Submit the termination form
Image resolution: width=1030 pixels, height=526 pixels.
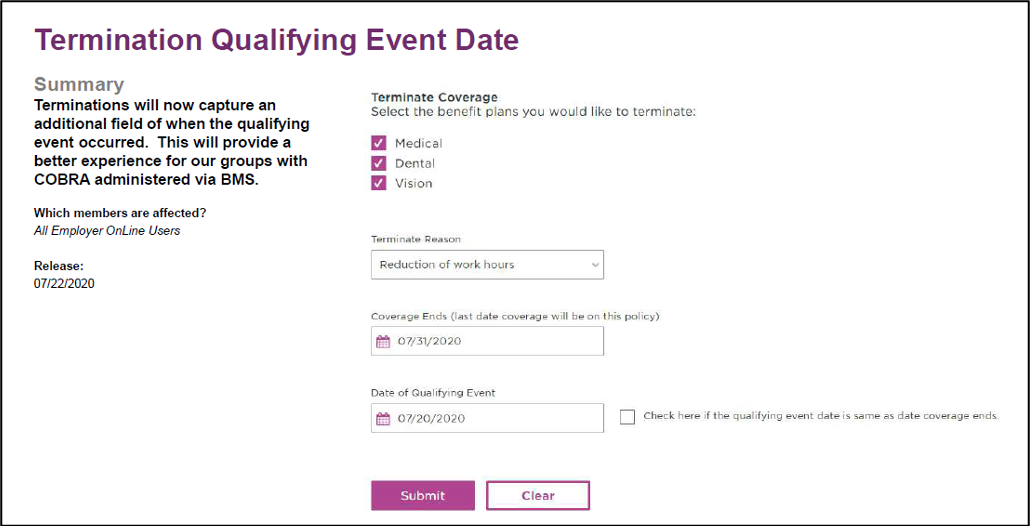pyautogui.click(x=423, y=496)
